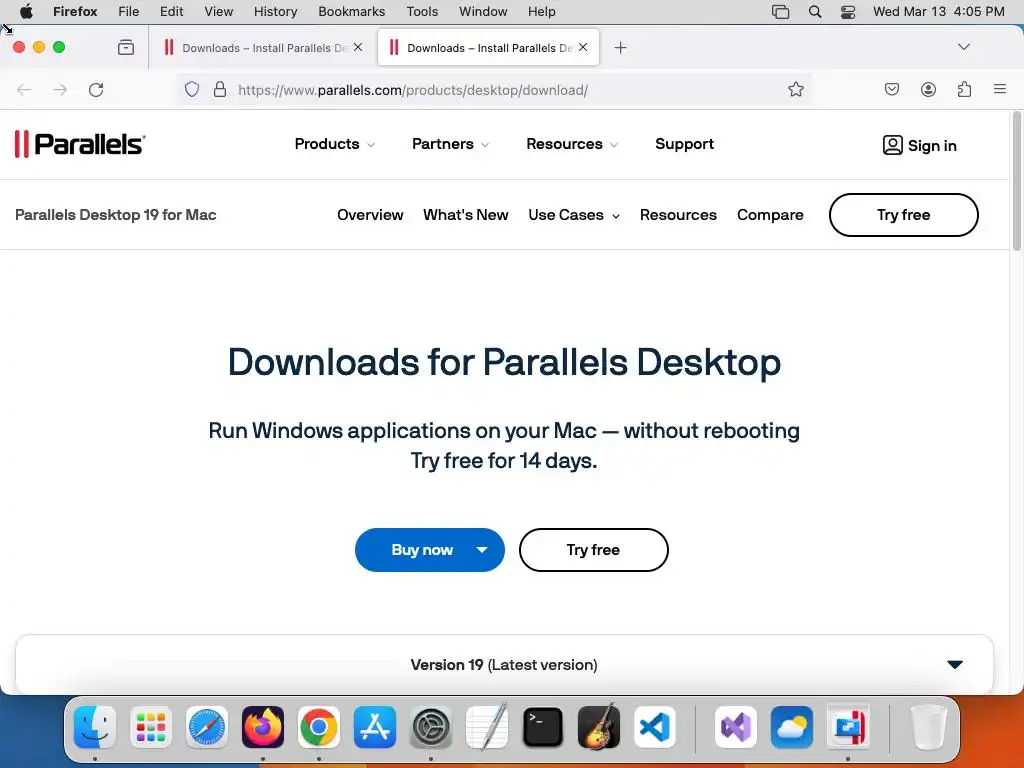The image size is (1024, 768).
Task: Open Control Center in menu bar
Action: click(x=848, y=12)
